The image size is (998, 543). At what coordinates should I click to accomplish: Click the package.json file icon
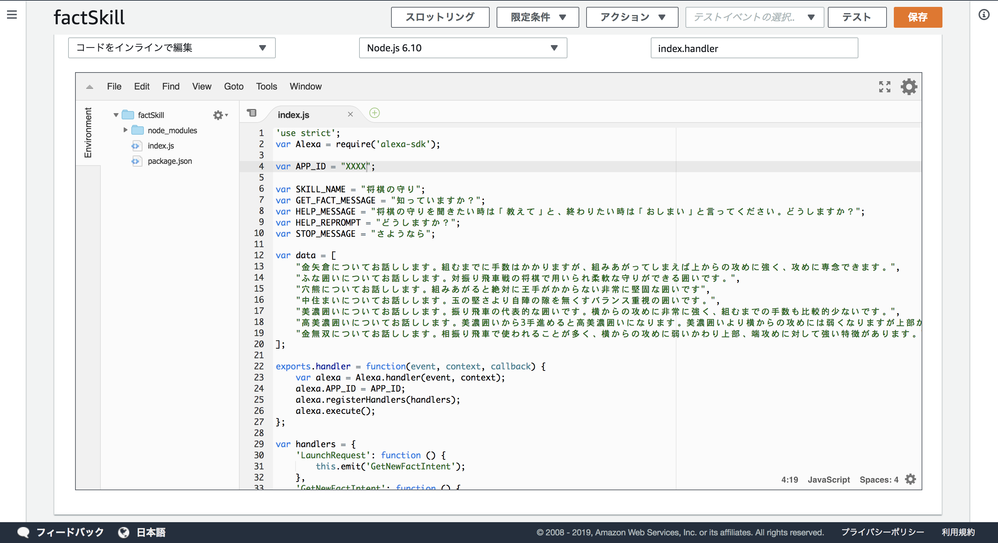(x=136, y=161)
